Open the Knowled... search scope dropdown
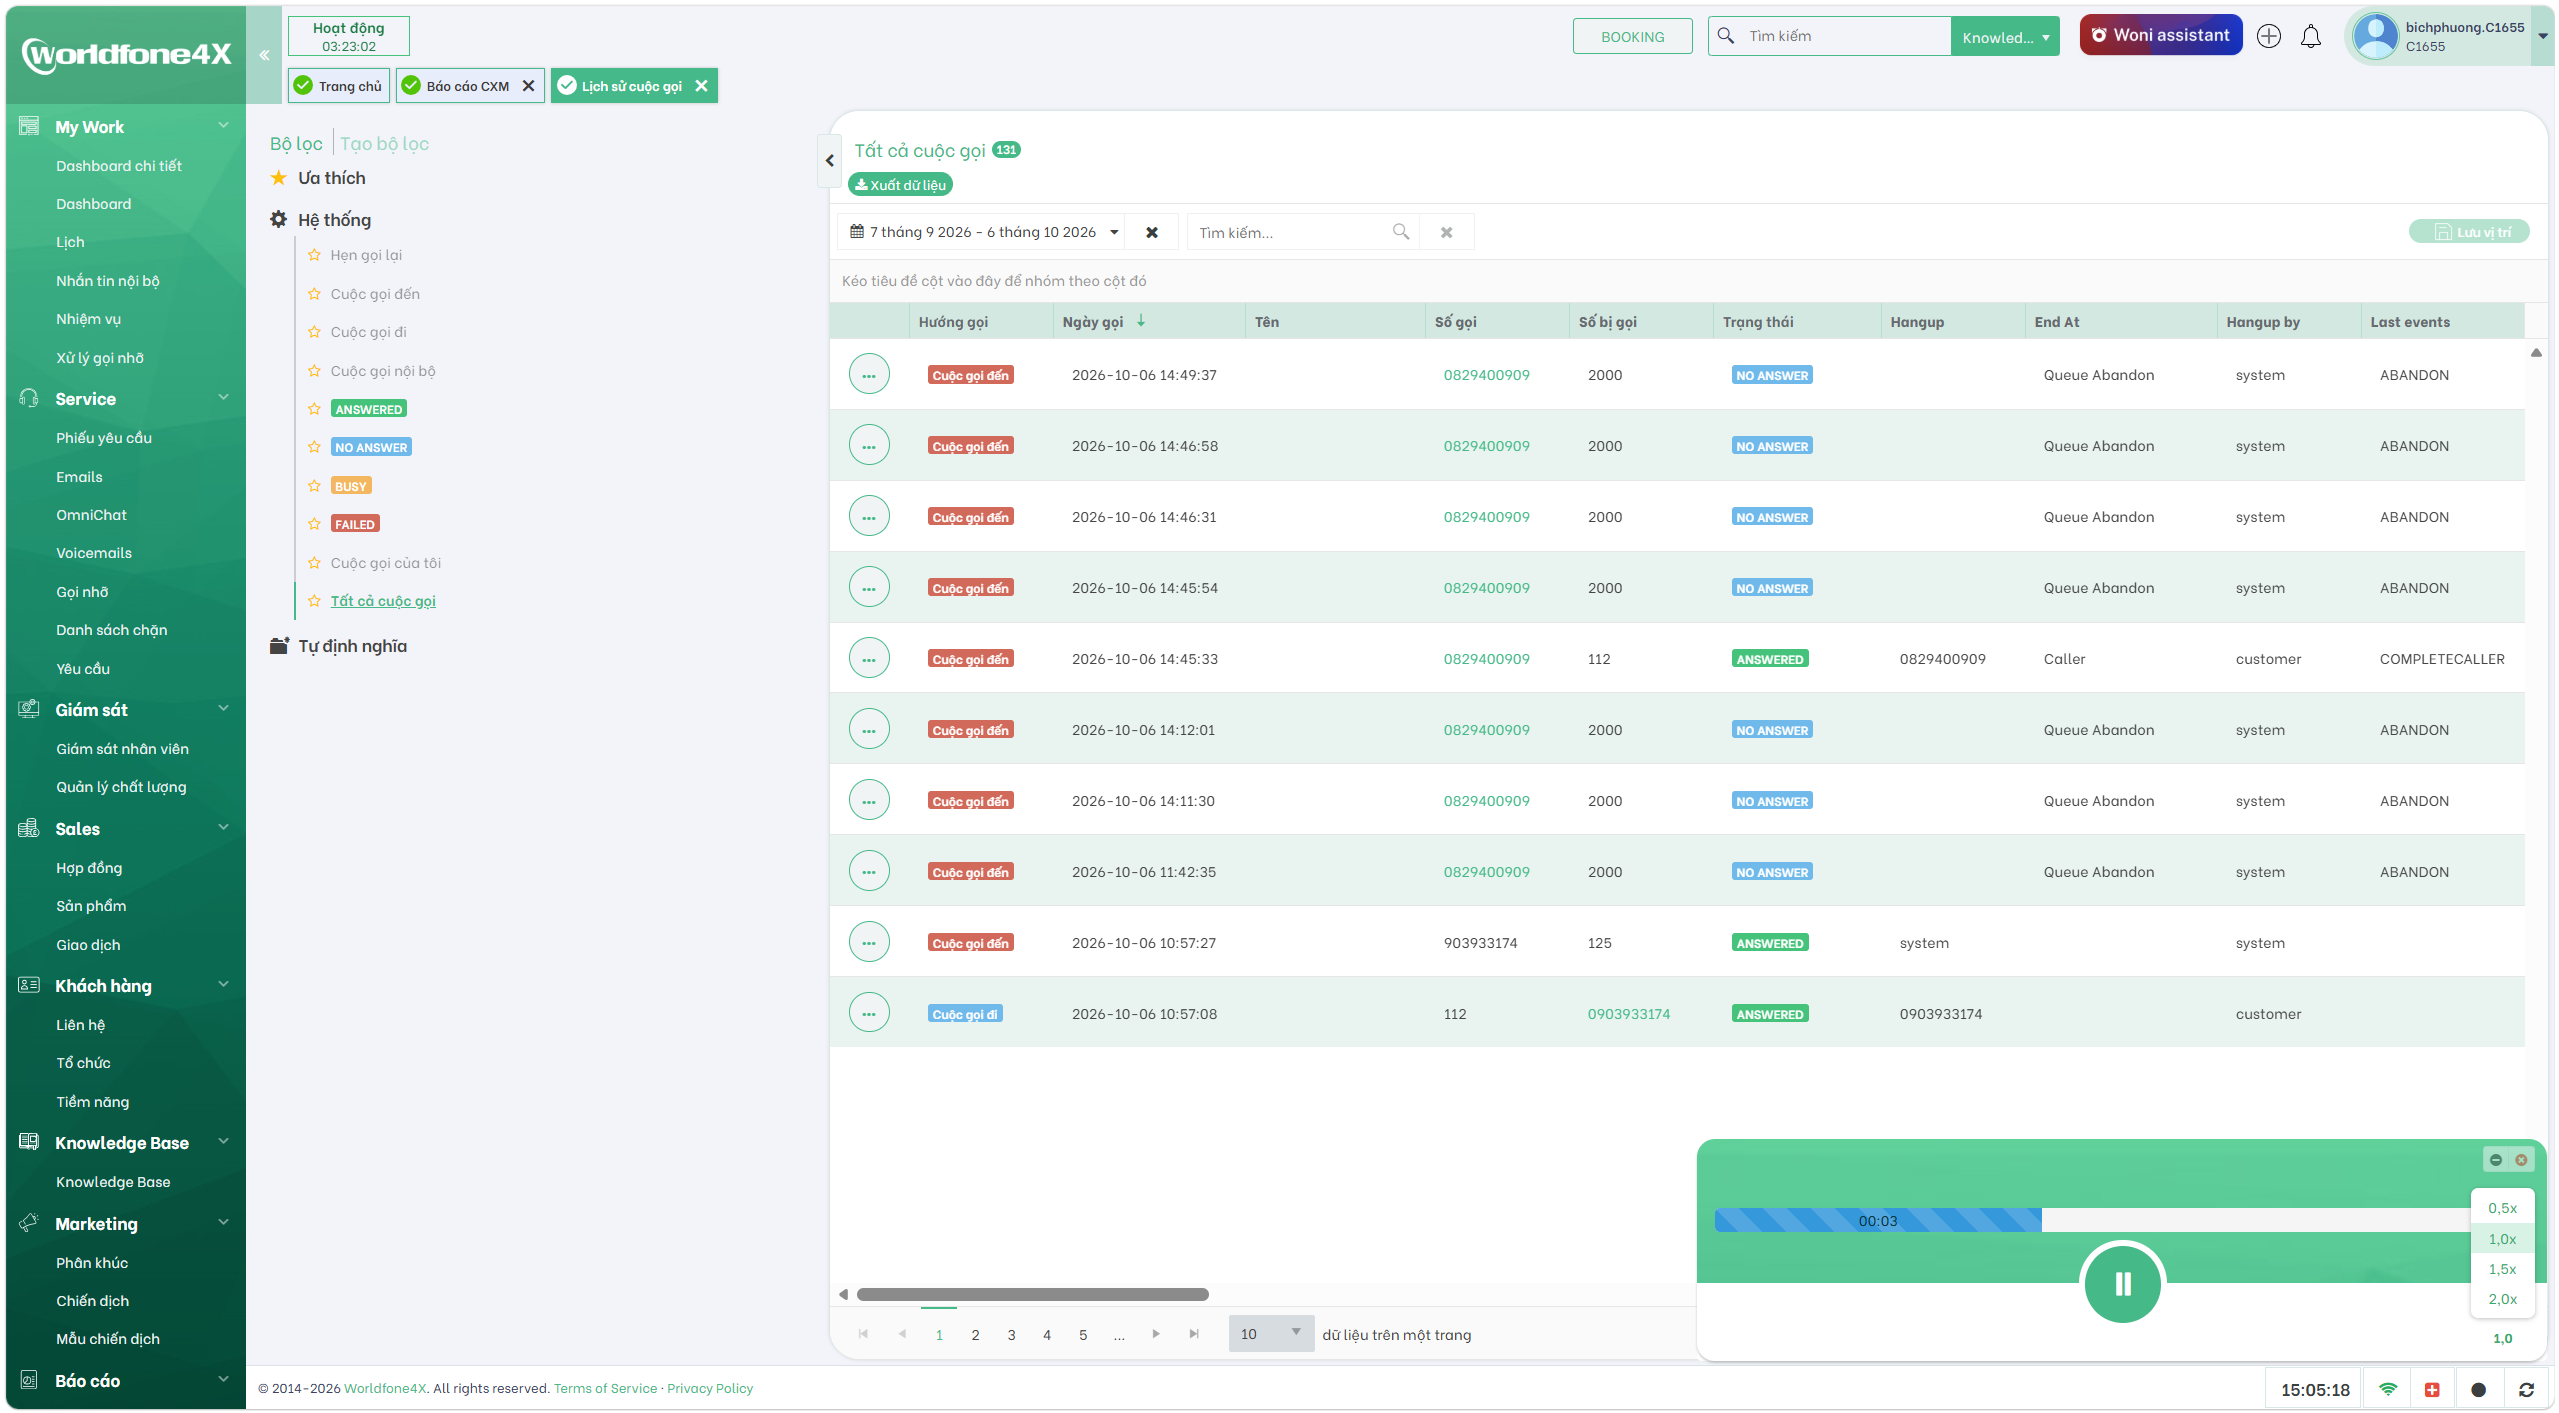Viewport: 2559px width, 1413px height. point(2004,37)
